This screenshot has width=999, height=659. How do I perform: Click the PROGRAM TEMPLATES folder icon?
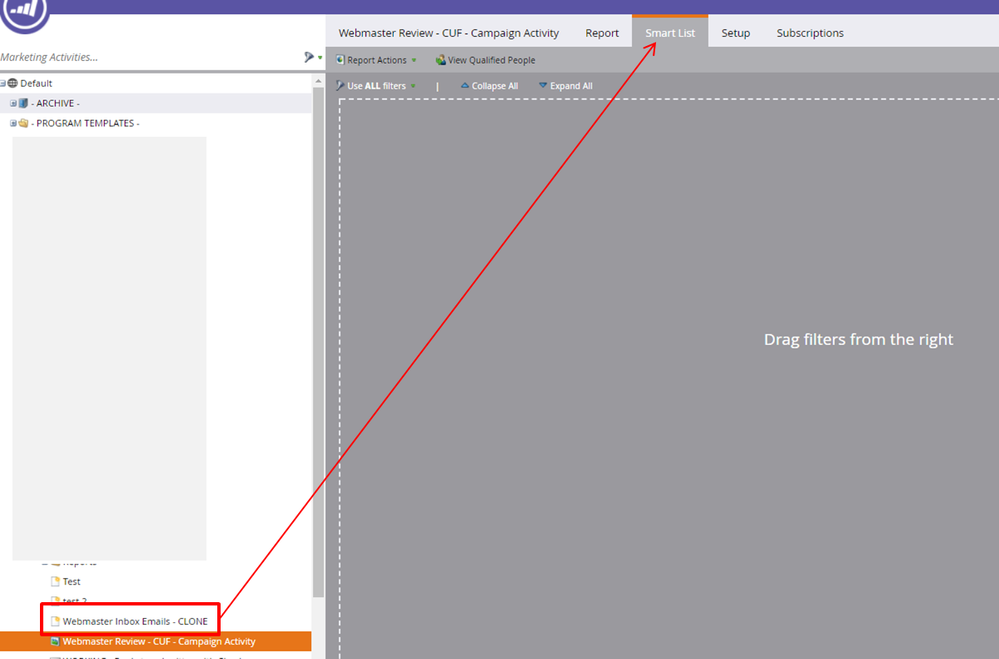(24, 123)
